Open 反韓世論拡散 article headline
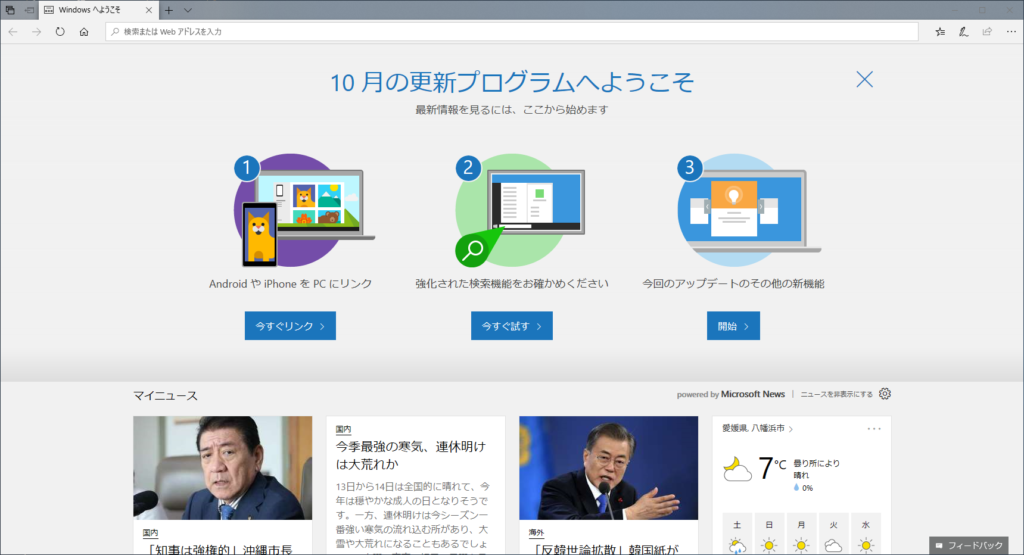The width and height of the screenshot is (1024, 555). (x=607, y=549)
